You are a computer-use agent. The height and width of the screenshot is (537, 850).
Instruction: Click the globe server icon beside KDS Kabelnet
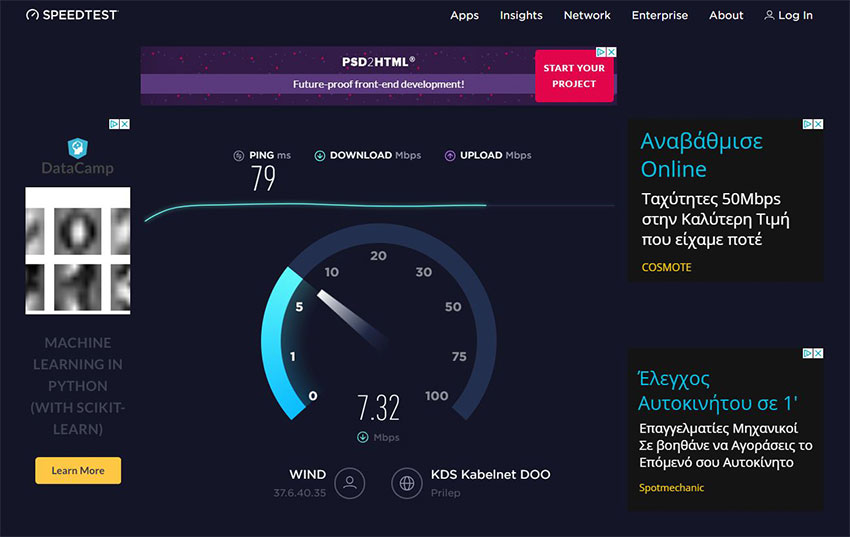tap(407, 483)
